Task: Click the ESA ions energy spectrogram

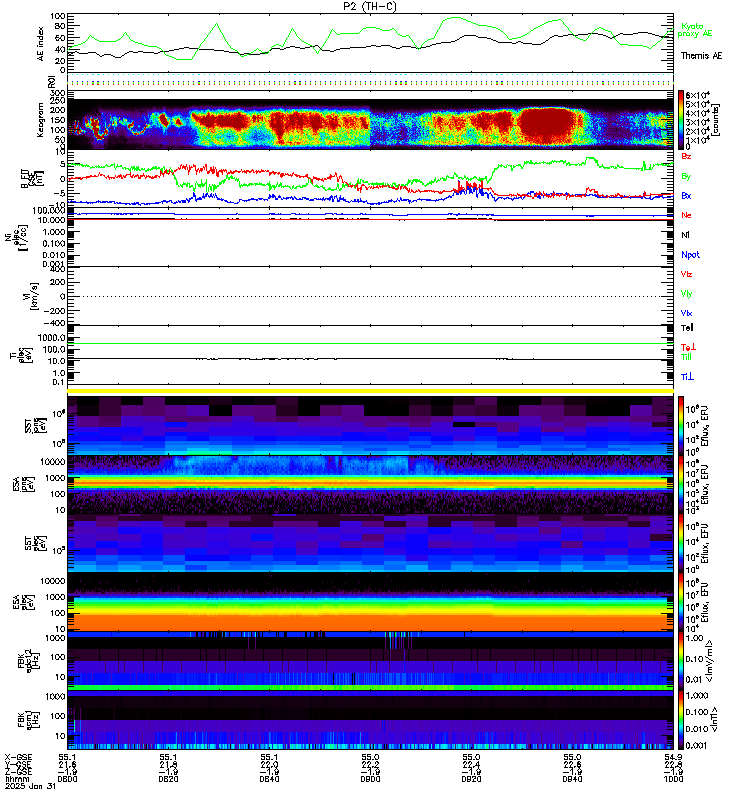Action: tap(370, 484)
